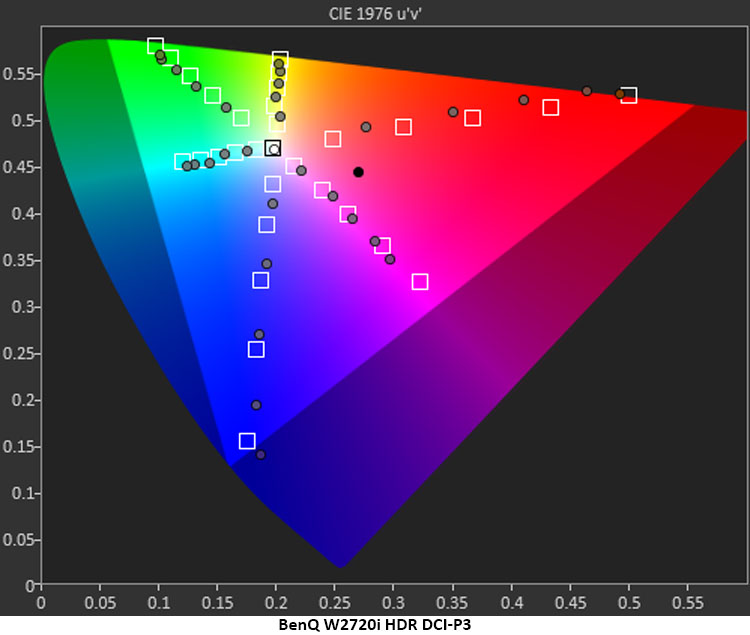750x635 pixels.
Task: Click the x-axis label 0.2
Action: (x=276, y=602)
